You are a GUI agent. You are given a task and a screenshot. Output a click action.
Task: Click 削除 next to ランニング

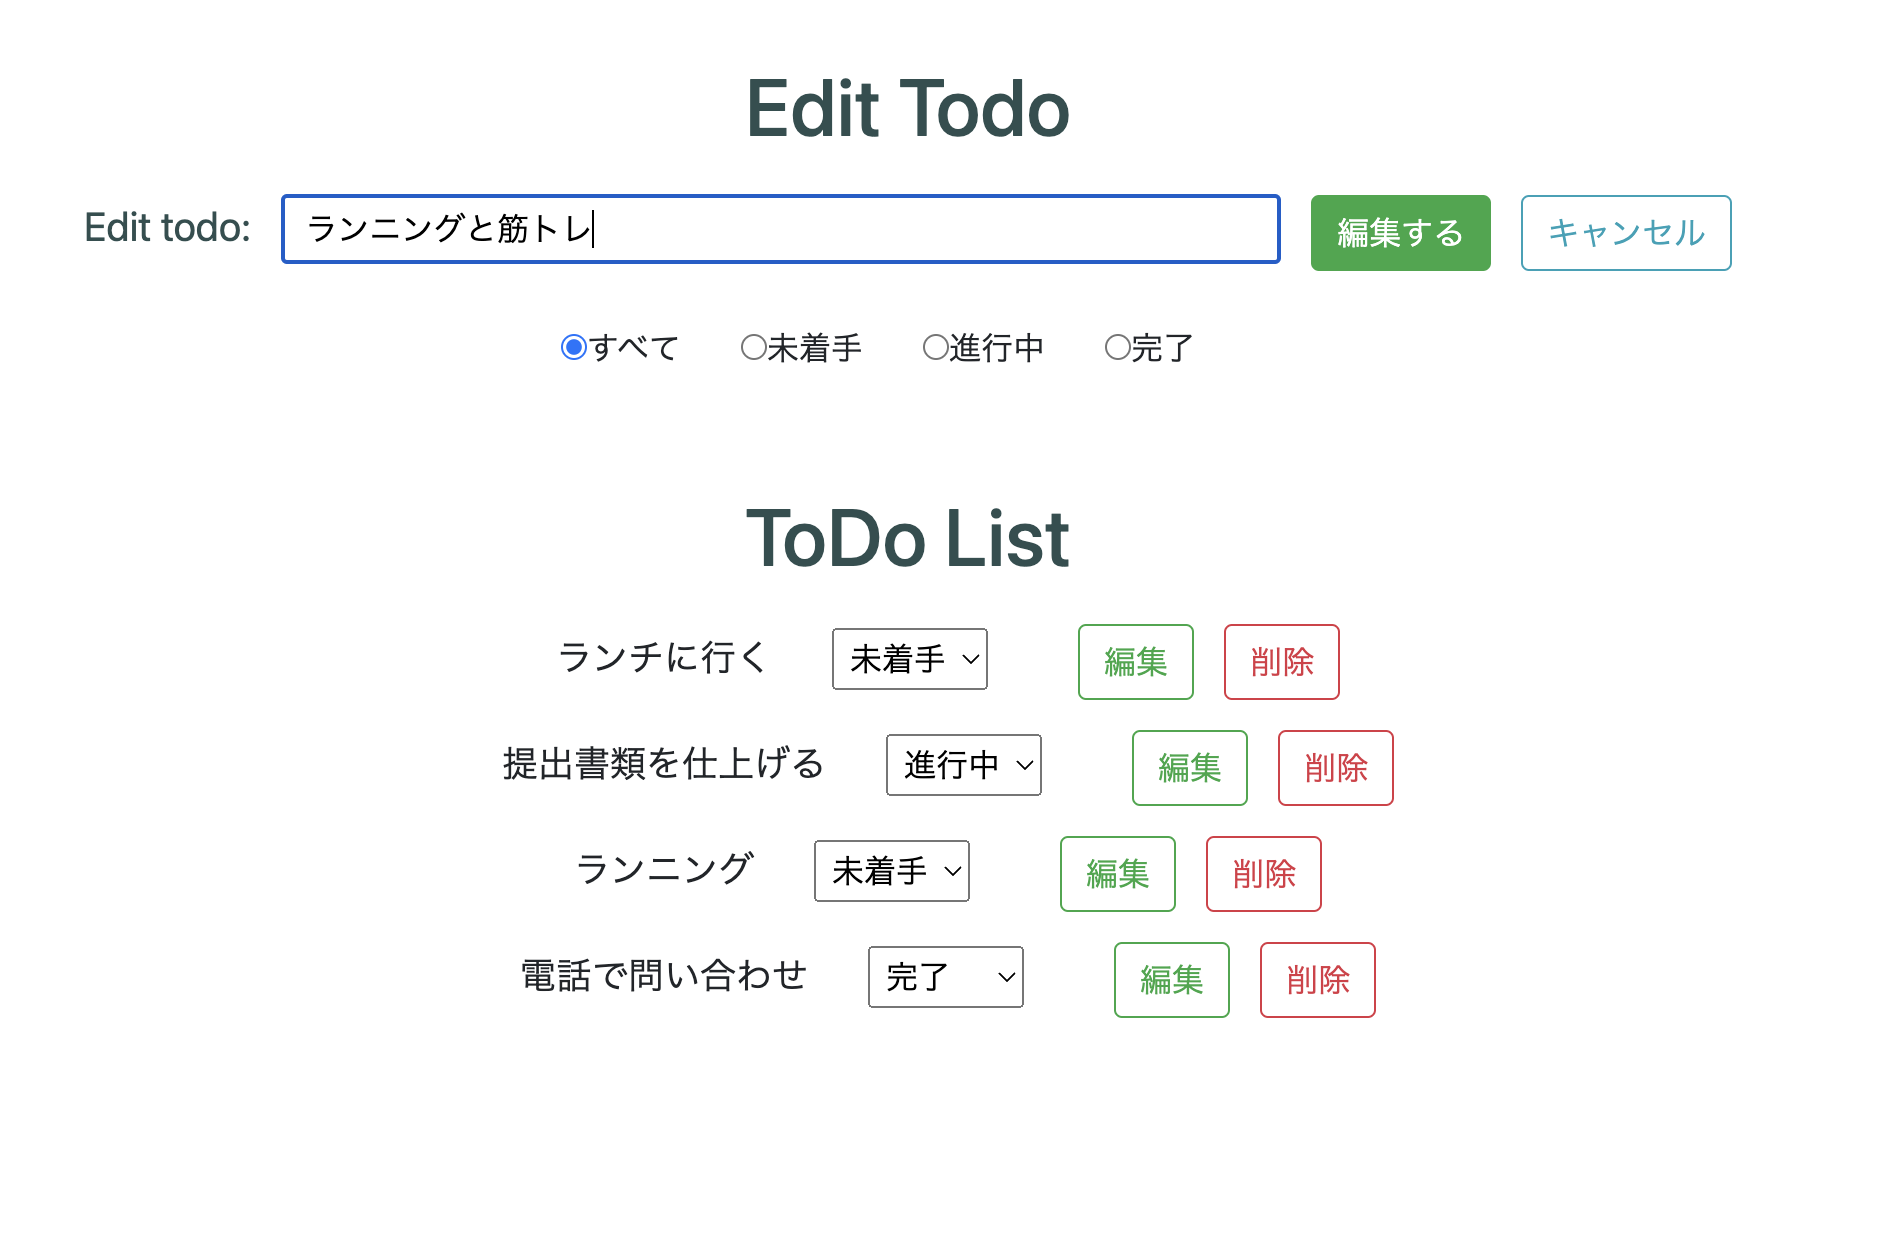click(x=1263, y=874)
